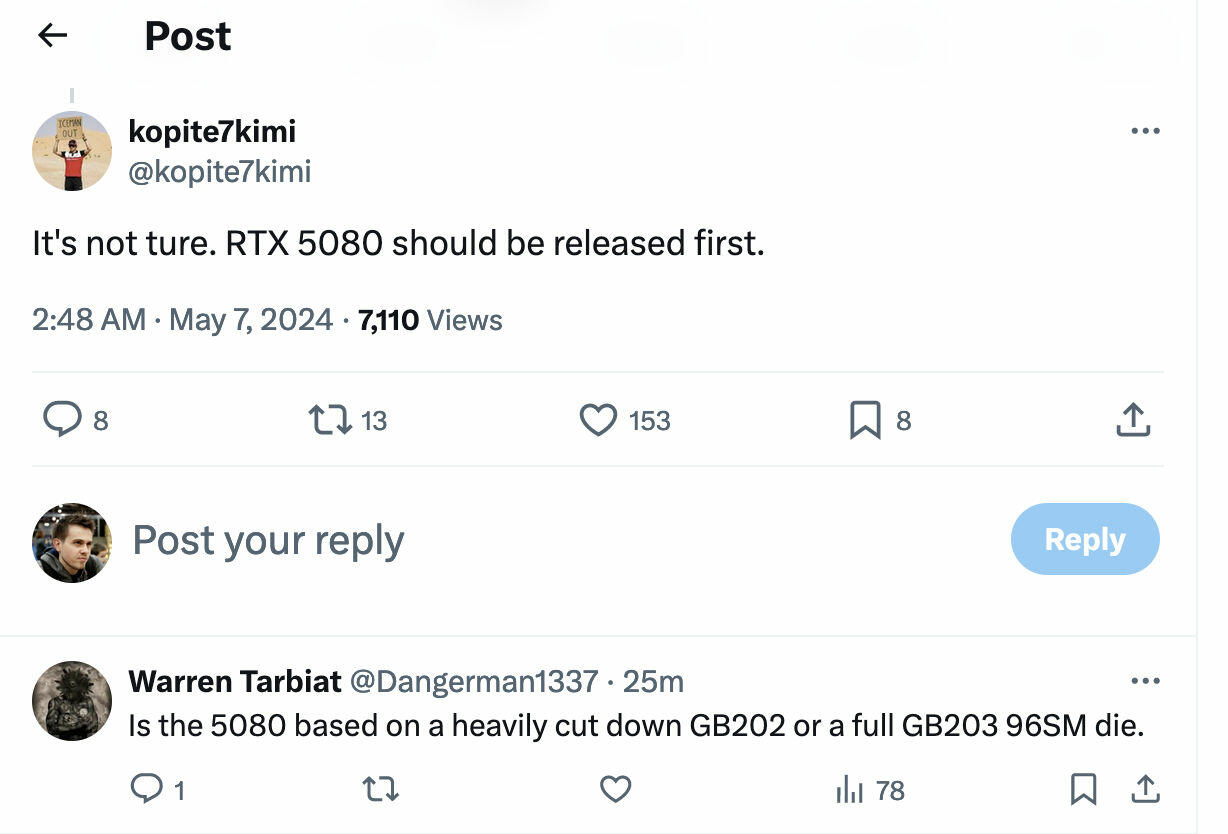Open Warren Tarbiat's avatar
Screen dimensions: 1228x834
click(x=72, y=701)
